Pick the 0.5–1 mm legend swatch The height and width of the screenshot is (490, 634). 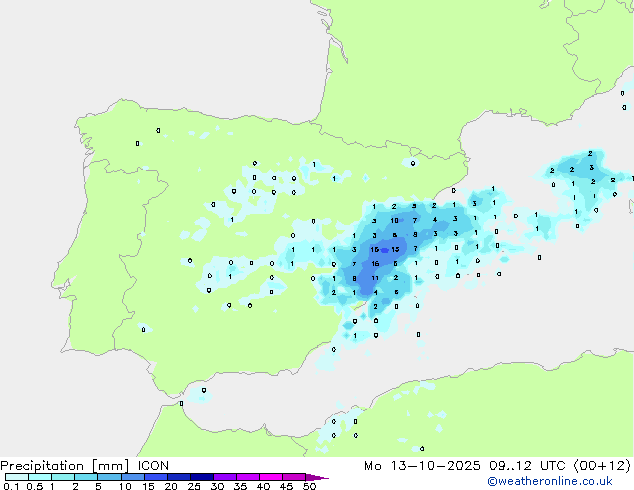tap(40, 477)
